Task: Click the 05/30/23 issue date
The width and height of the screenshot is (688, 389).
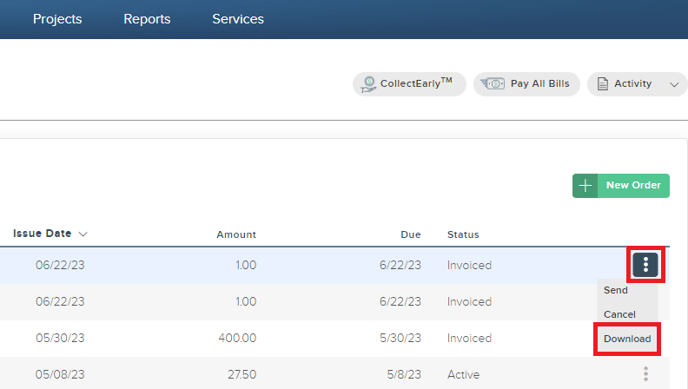Action: coord(60,338)
